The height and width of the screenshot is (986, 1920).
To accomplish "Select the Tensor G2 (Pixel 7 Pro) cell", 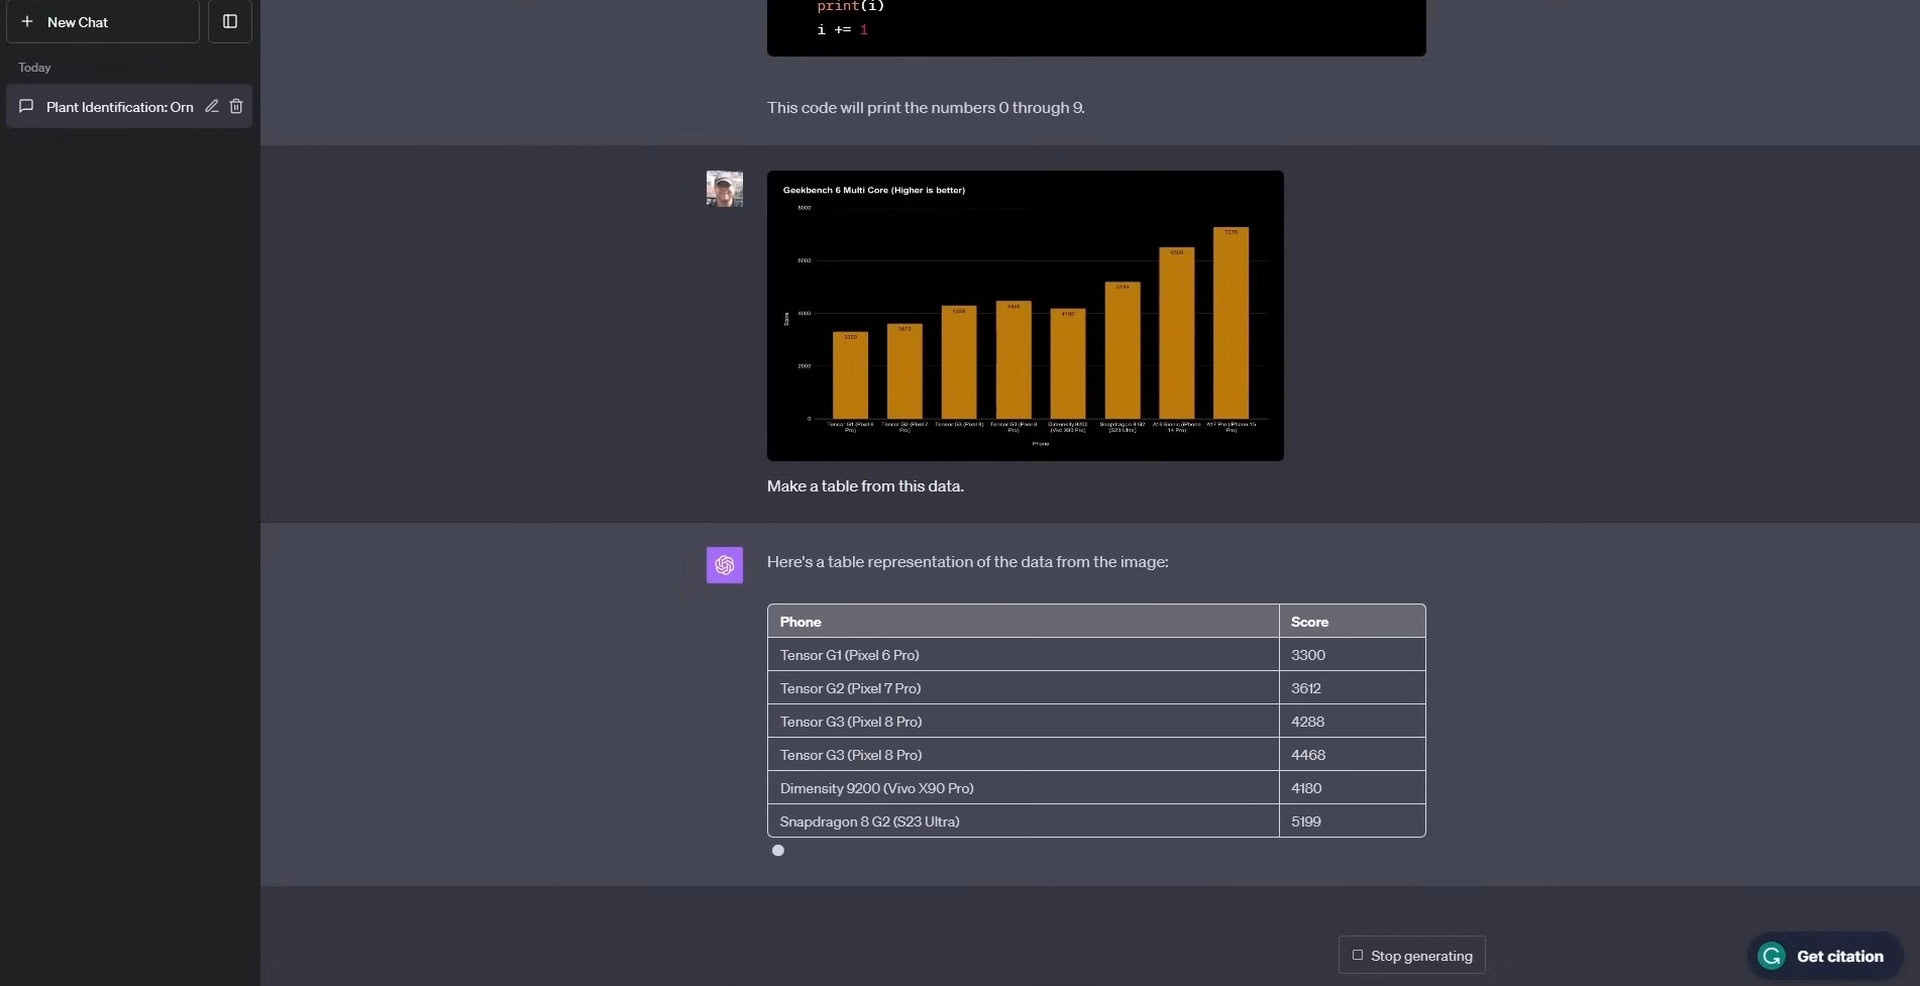I will point(1023,688).
